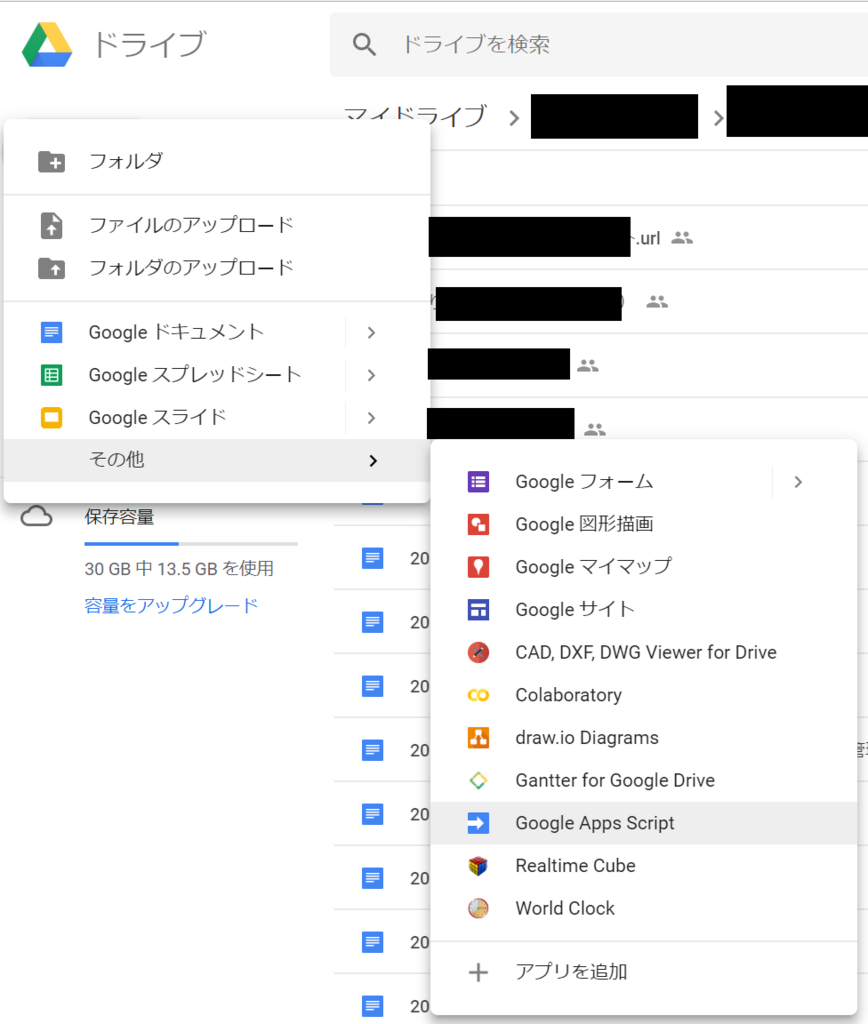Choose Colaboratory from the submenu

pos(643,695)
